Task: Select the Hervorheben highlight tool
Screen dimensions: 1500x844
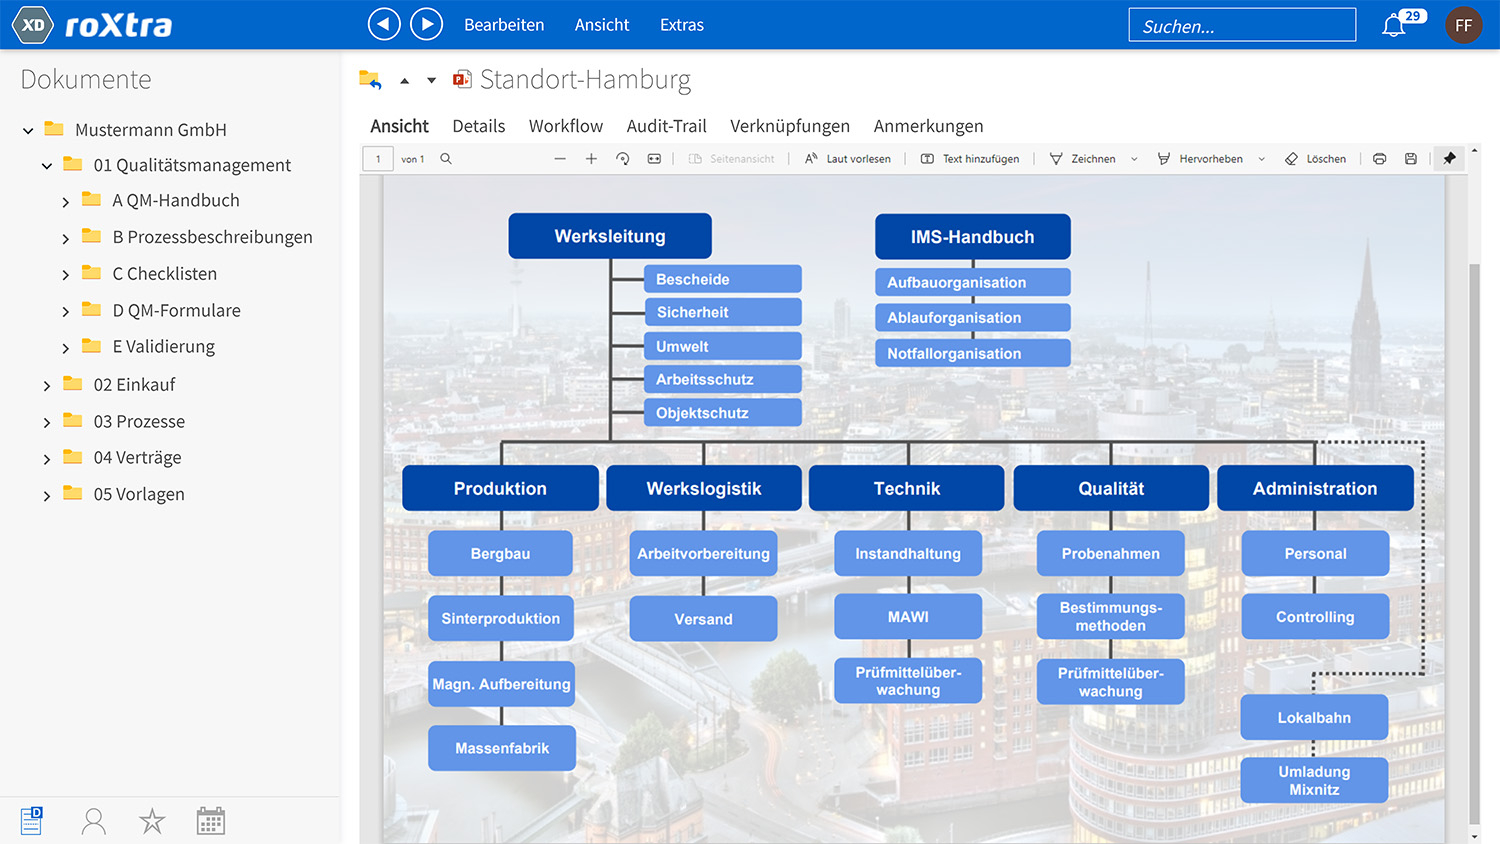Action: 1200,159
